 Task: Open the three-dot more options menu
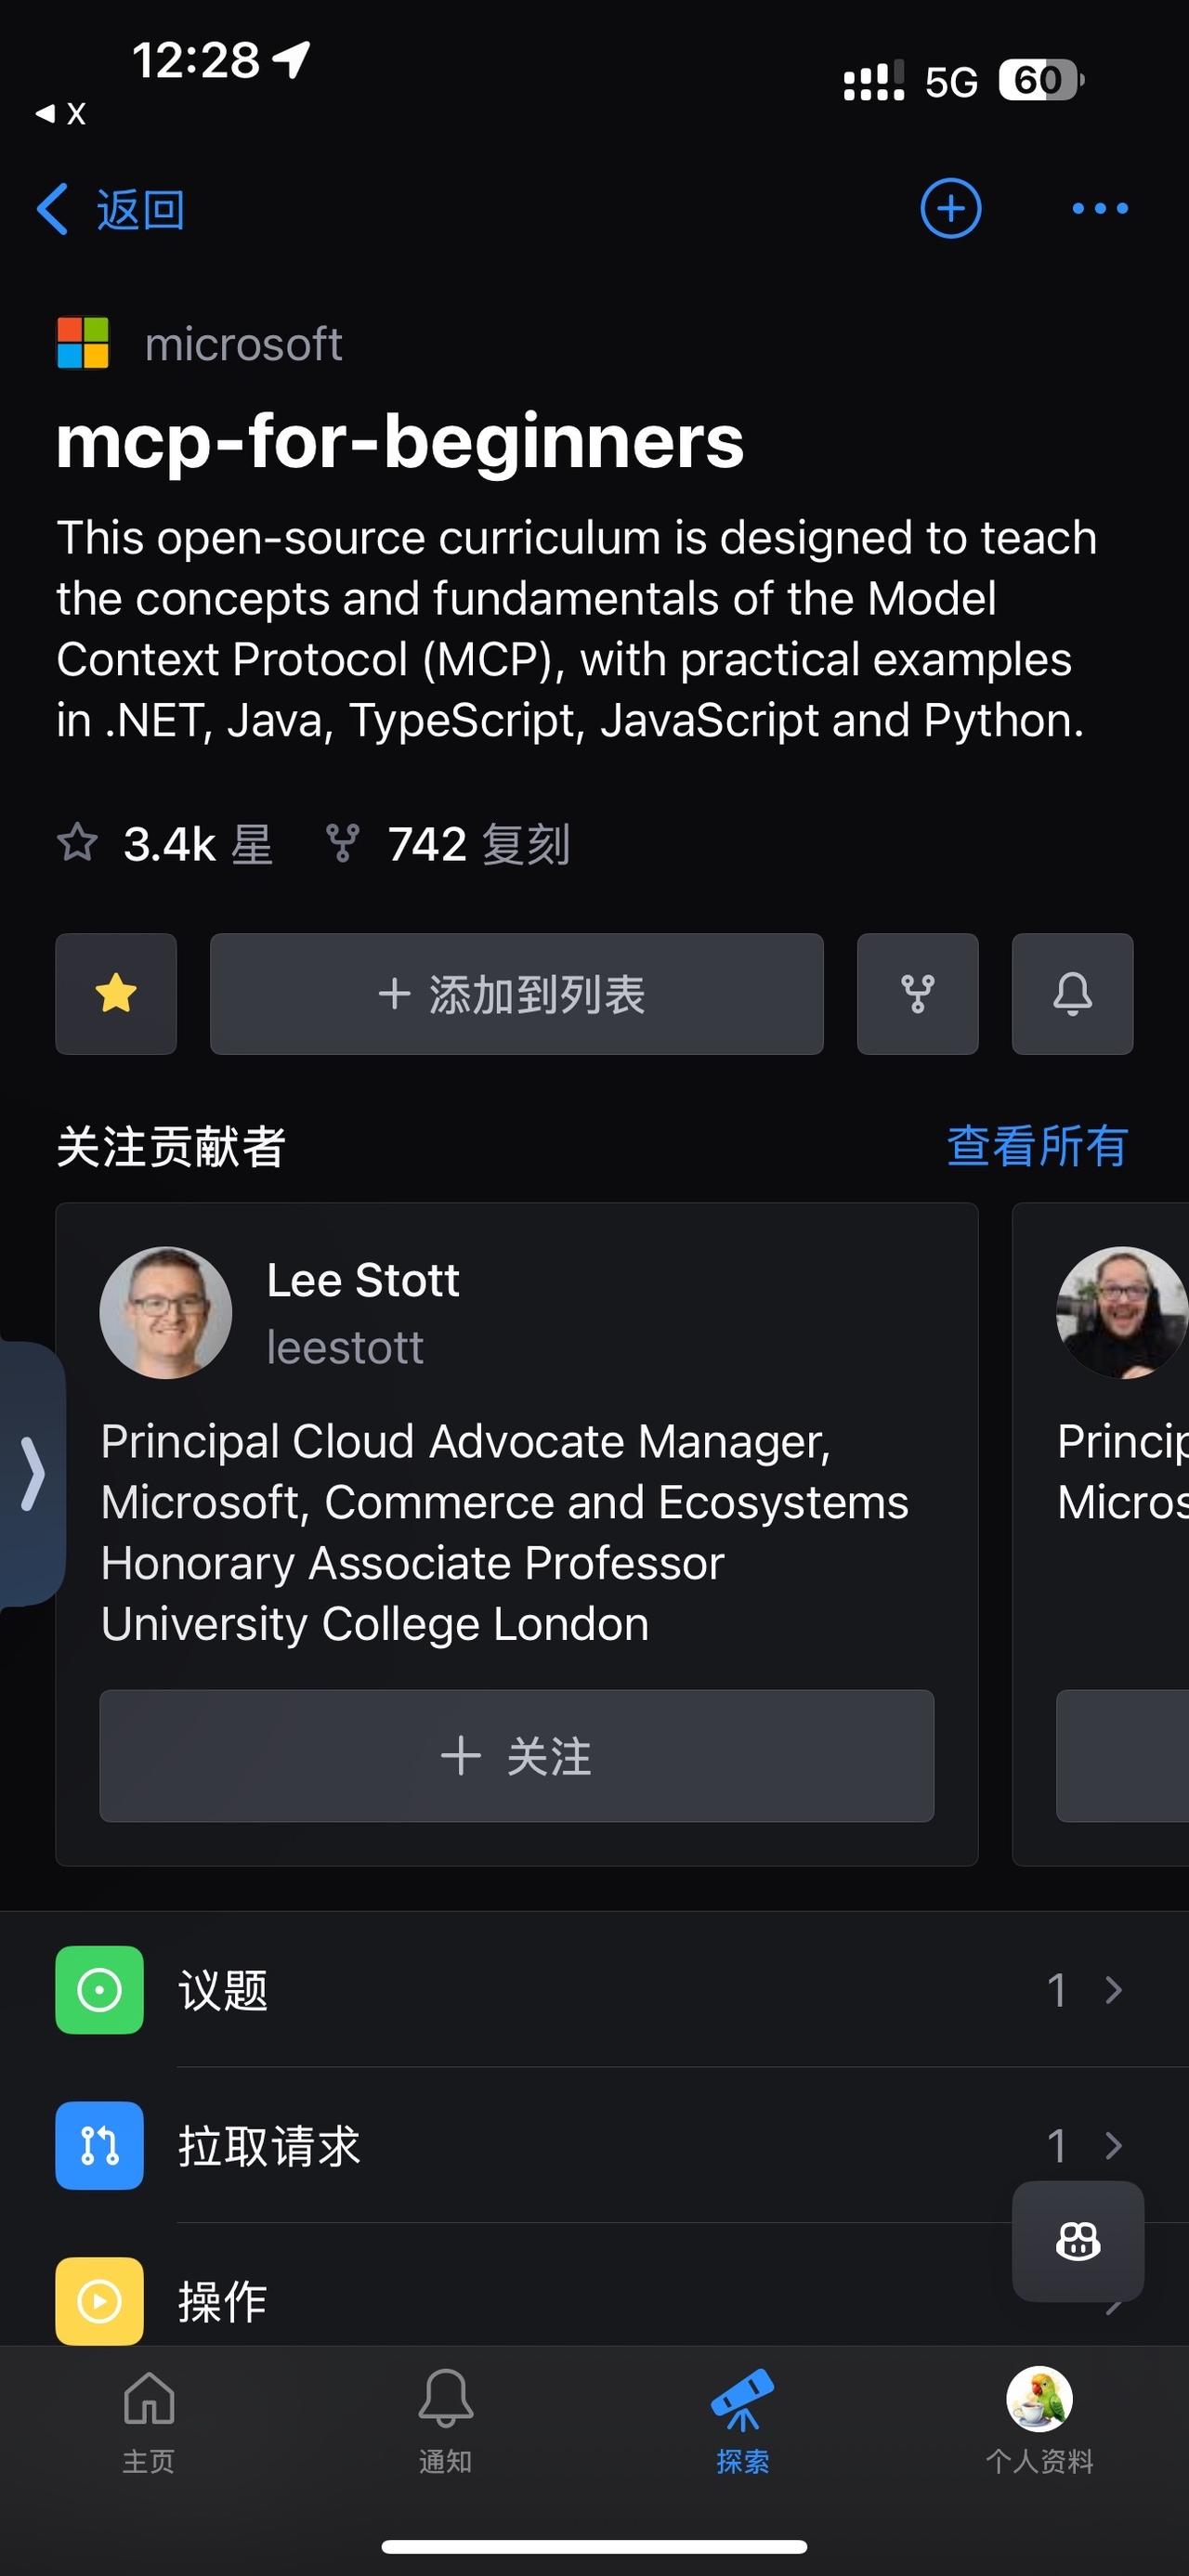(x=1100, y=208)
